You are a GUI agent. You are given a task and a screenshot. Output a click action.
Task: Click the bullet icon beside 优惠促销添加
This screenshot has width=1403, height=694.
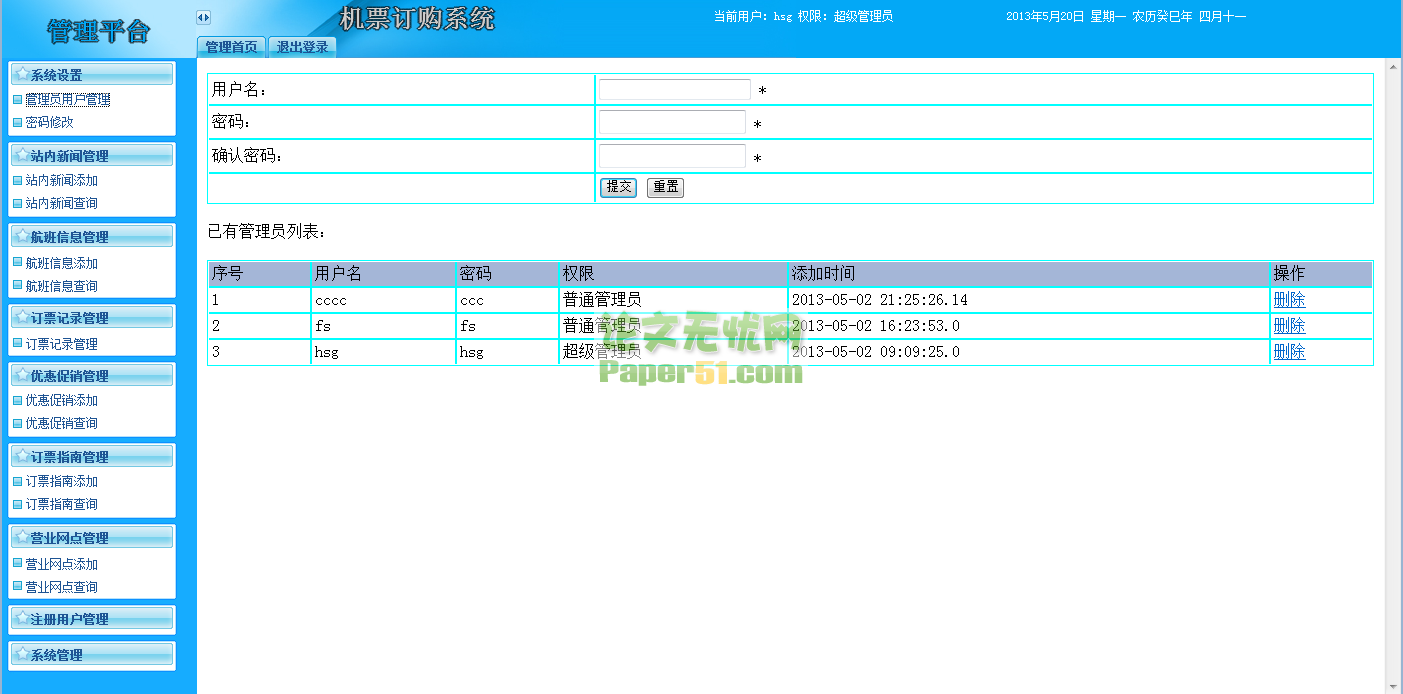click(17, 400)
